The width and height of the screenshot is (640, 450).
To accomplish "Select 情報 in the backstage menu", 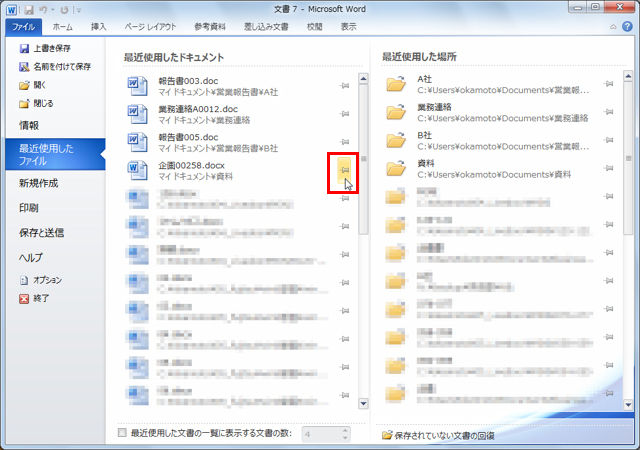I will tap(29, 125).
